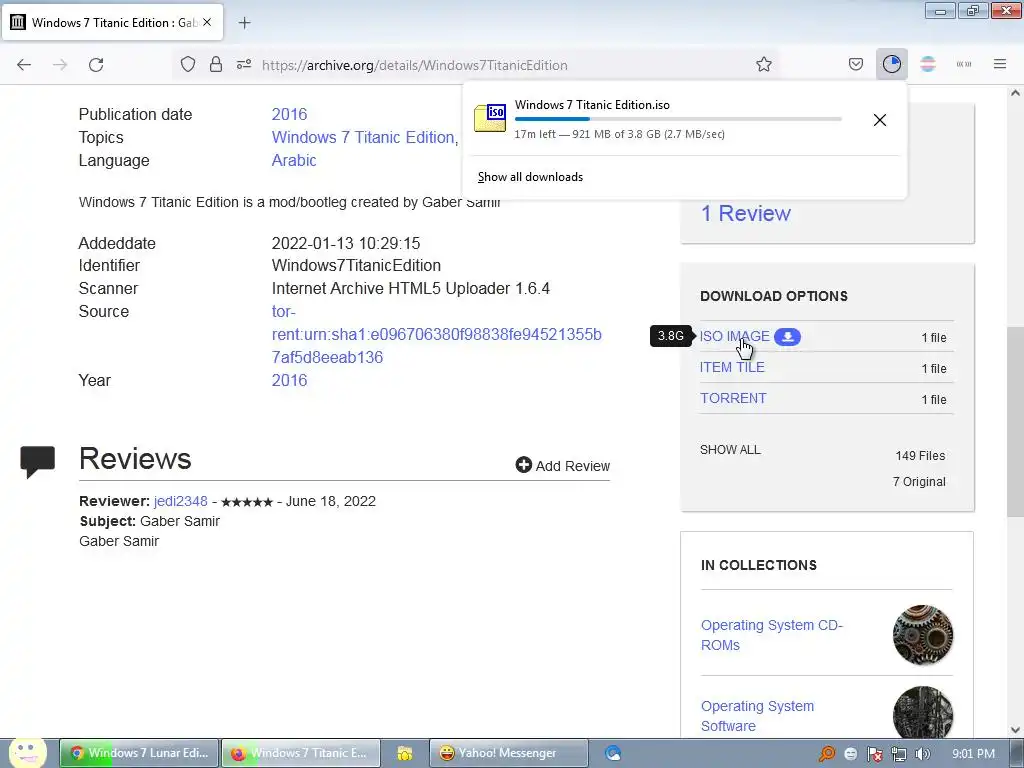Click the 9:01 PM taskbar clock
Screen dimensions: 1024x768
tap(973, 754)
